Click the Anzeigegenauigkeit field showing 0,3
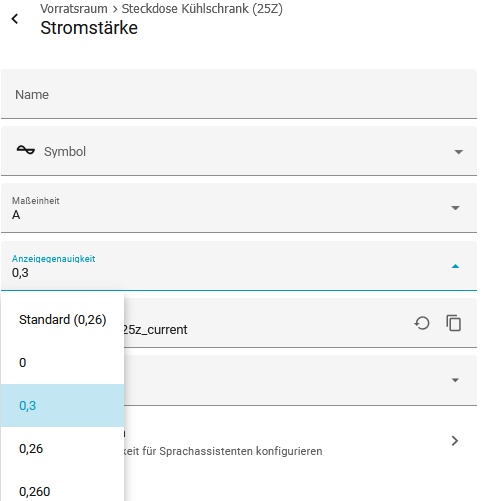Viewport: 486px width, 501px height. [239, 266]
